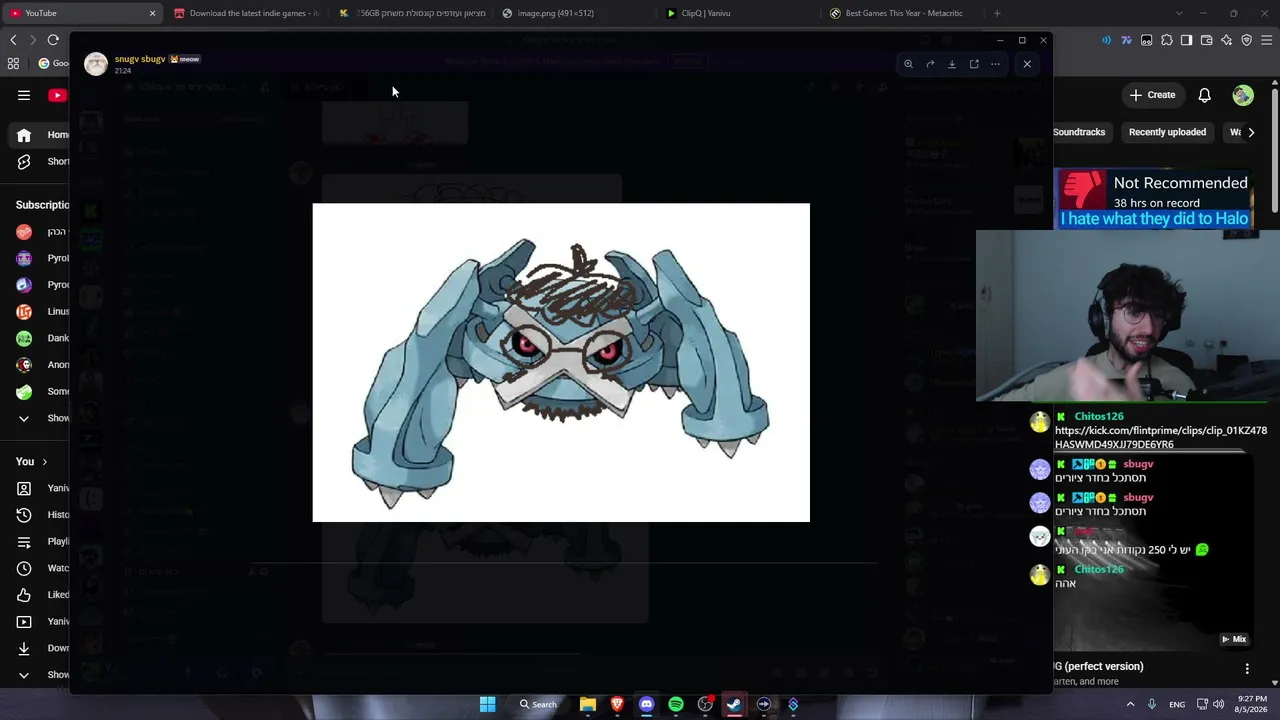Screen dimensions: 1280x720
Task: Open YouTube notifications bell
Action: tap(1205, 95)
